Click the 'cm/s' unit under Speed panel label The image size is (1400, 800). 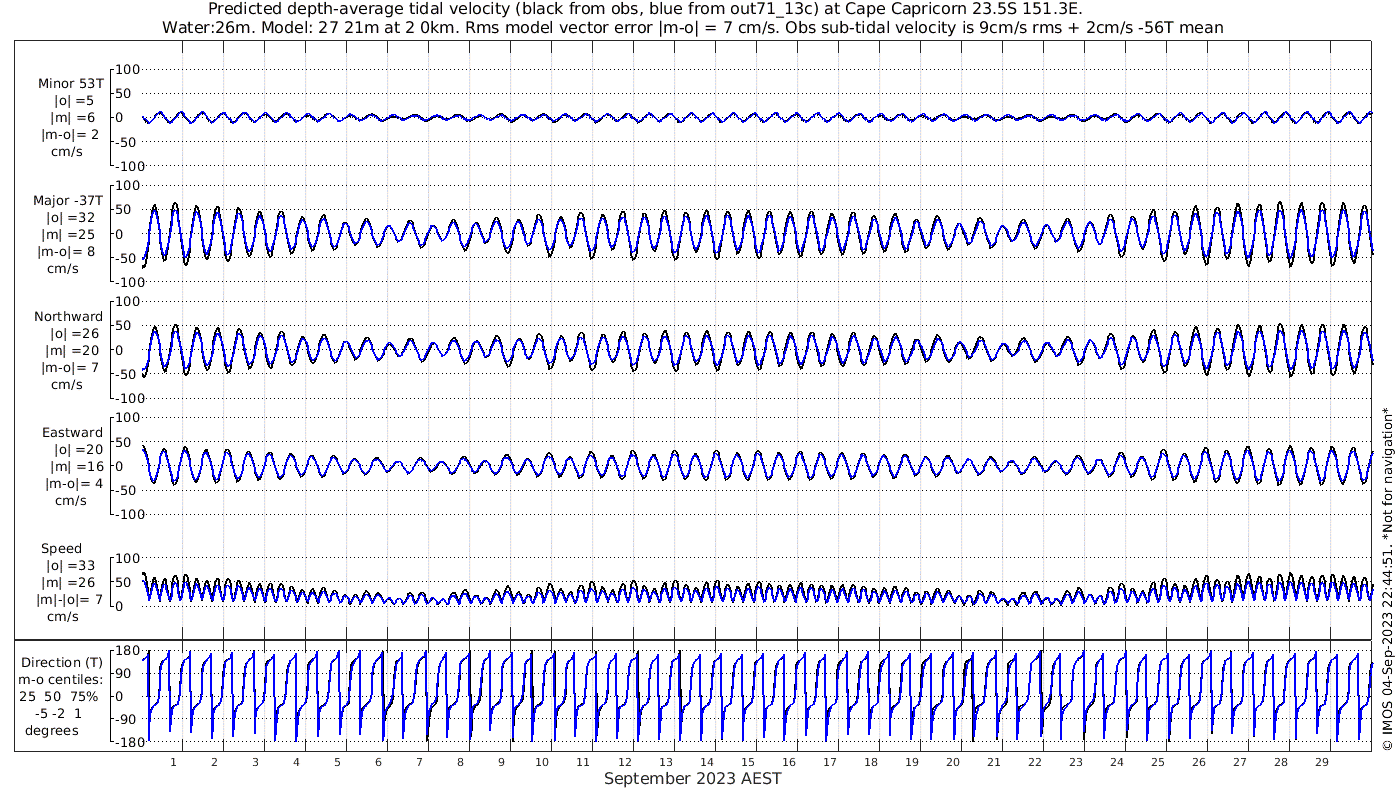pos(67,616)
